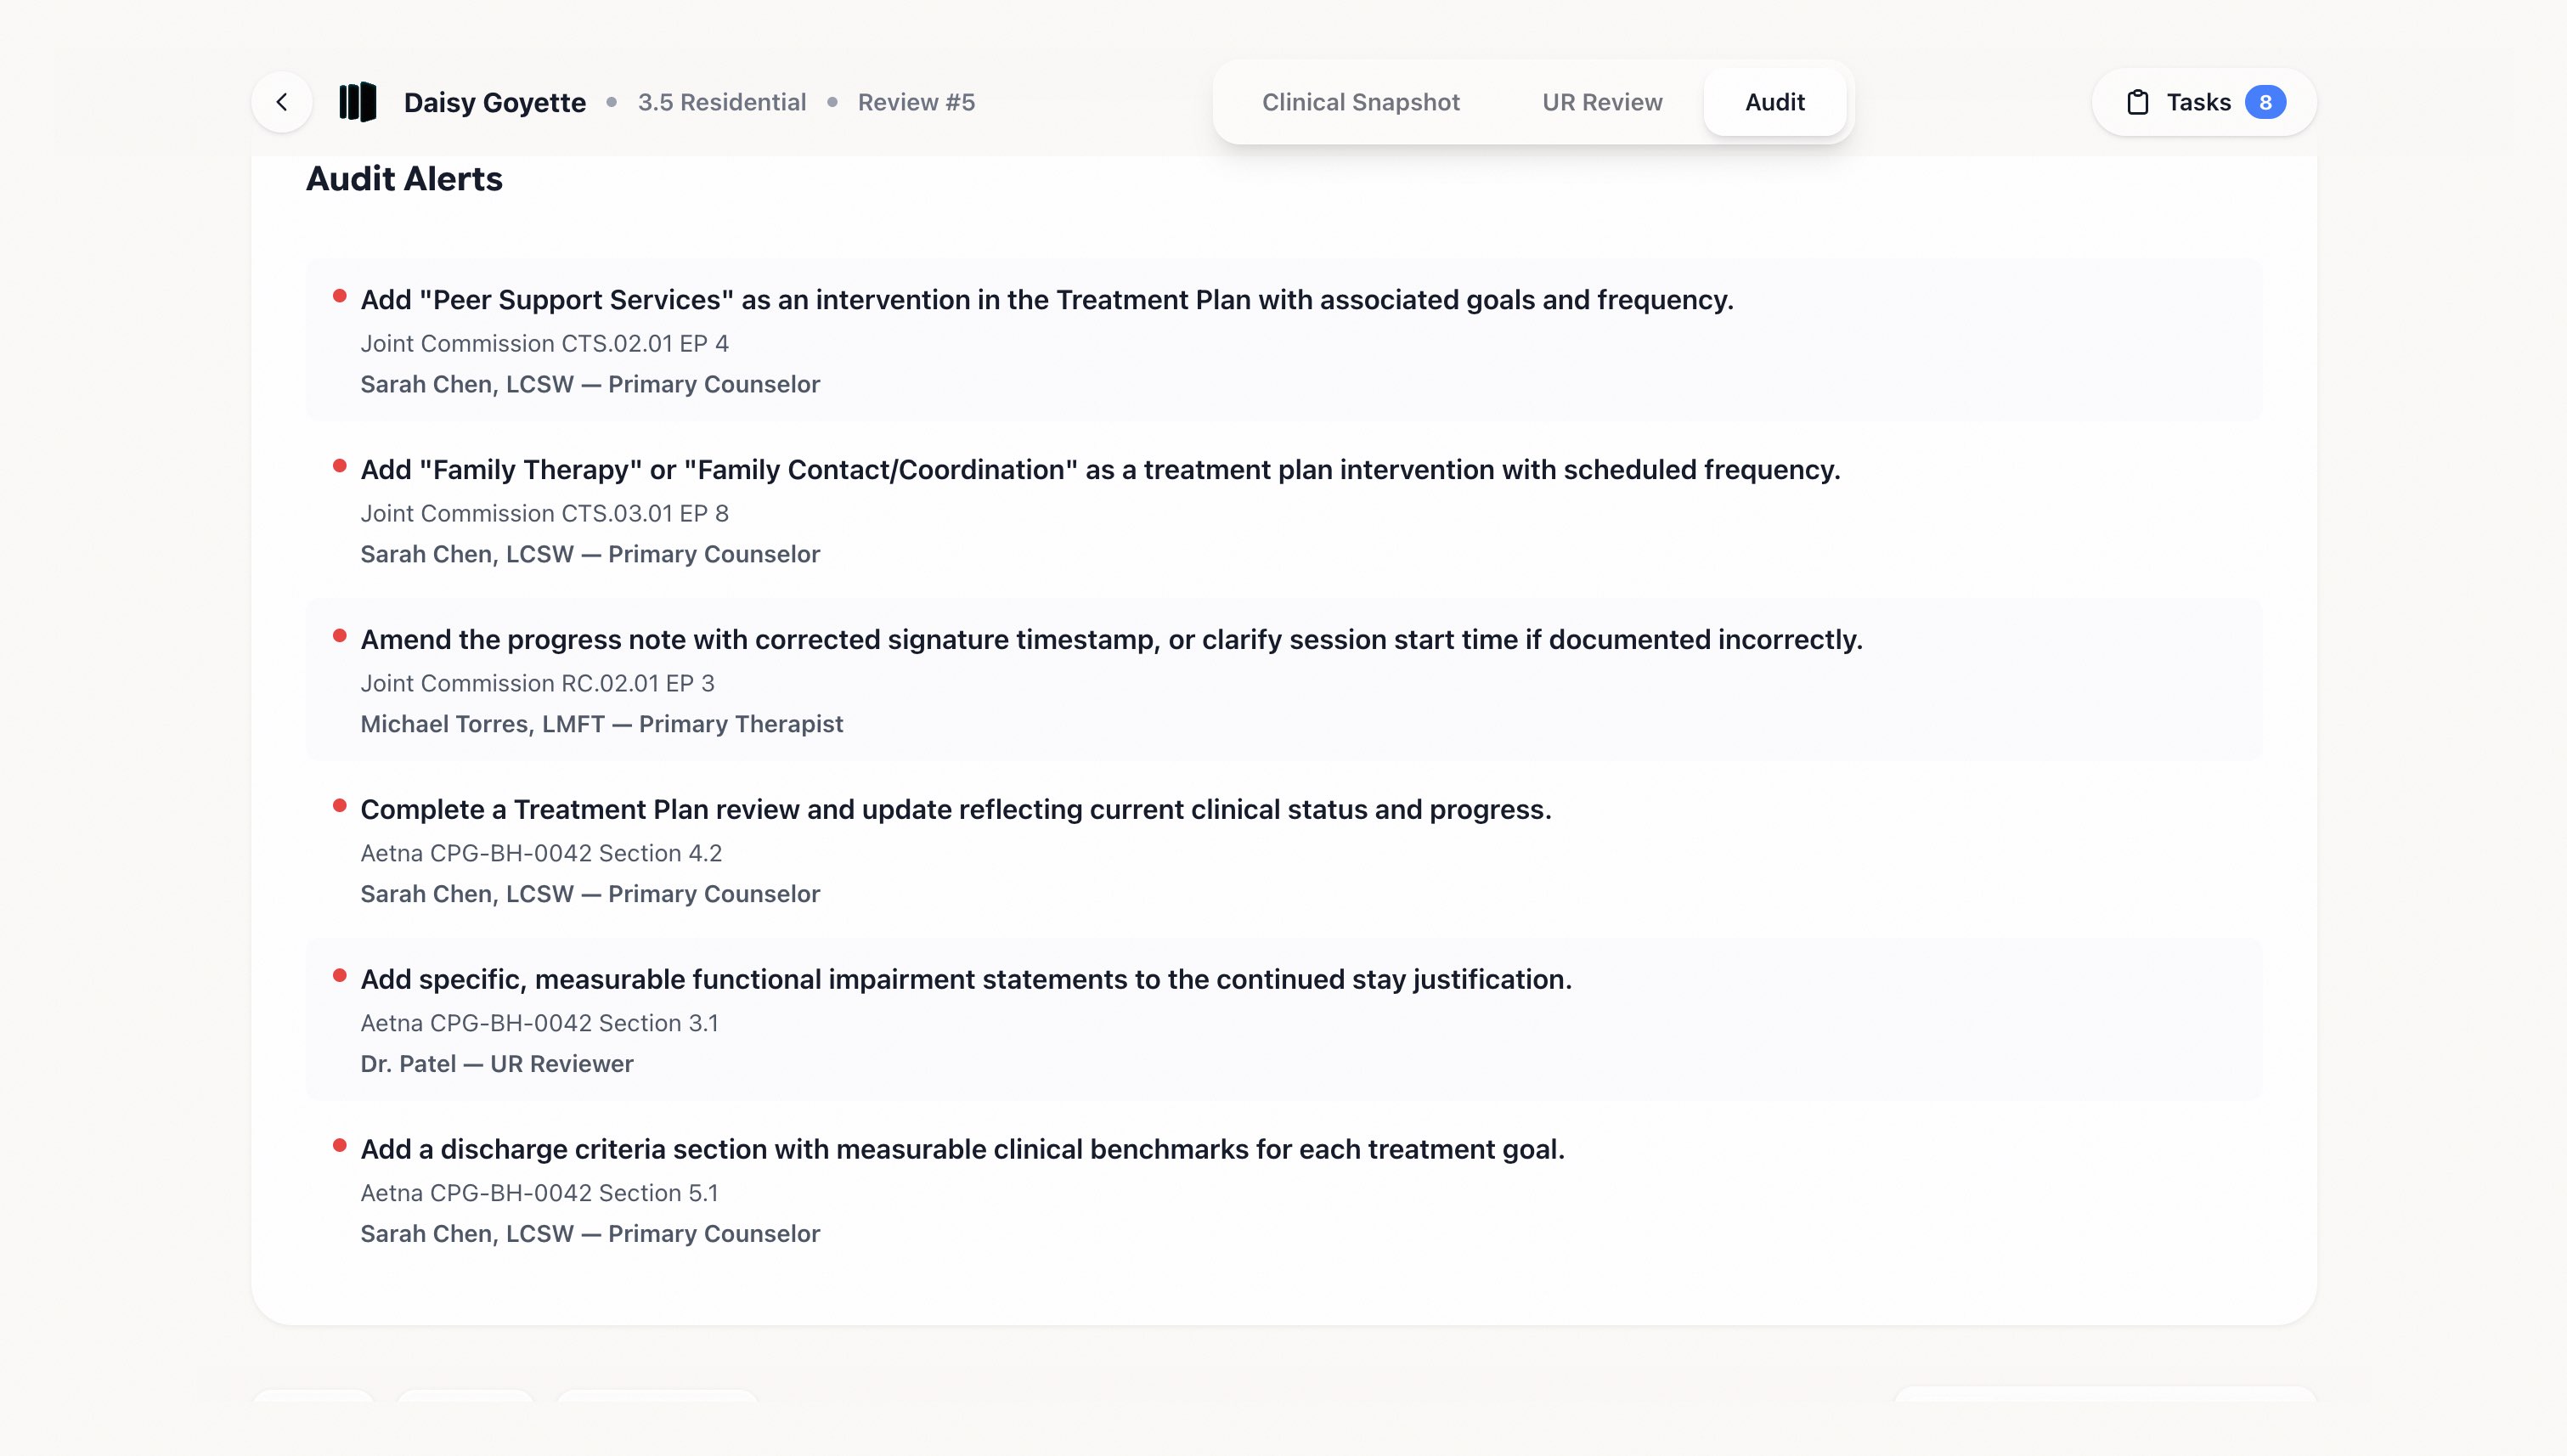This screenshot has height=1456, width=2567.
Task: Select the Treatment Plan review alert
Action: (x=955, y=810)
